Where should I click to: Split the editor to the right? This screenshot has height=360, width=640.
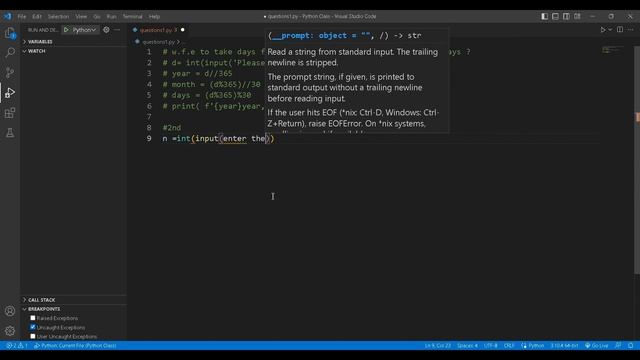620,30
